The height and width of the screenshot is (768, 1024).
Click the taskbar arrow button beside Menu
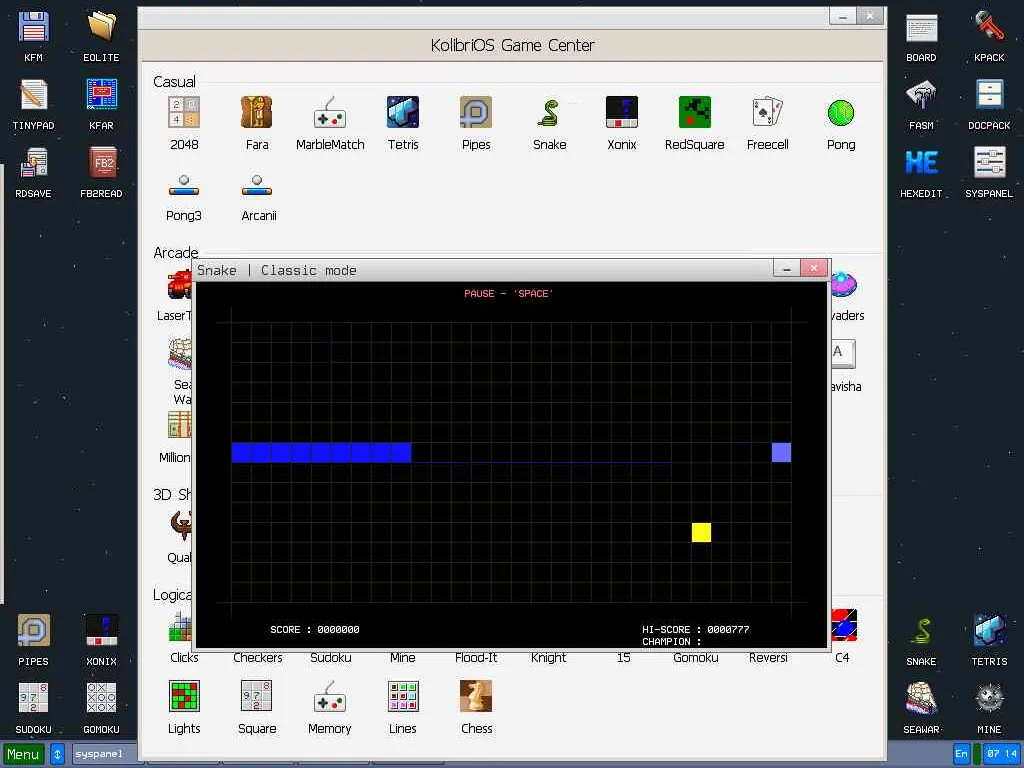tap(57, 754)
